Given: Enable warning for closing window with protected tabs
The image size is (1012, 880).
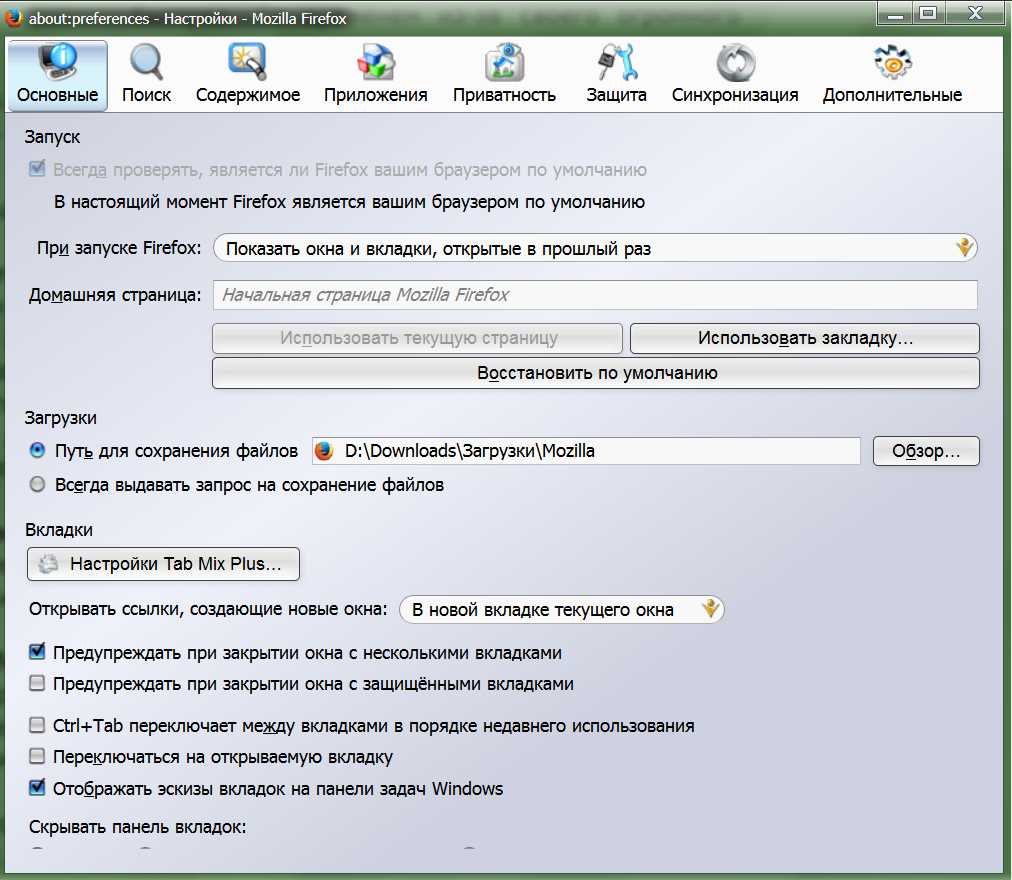Looking at the screenshot, I should [x=37, y=685].
